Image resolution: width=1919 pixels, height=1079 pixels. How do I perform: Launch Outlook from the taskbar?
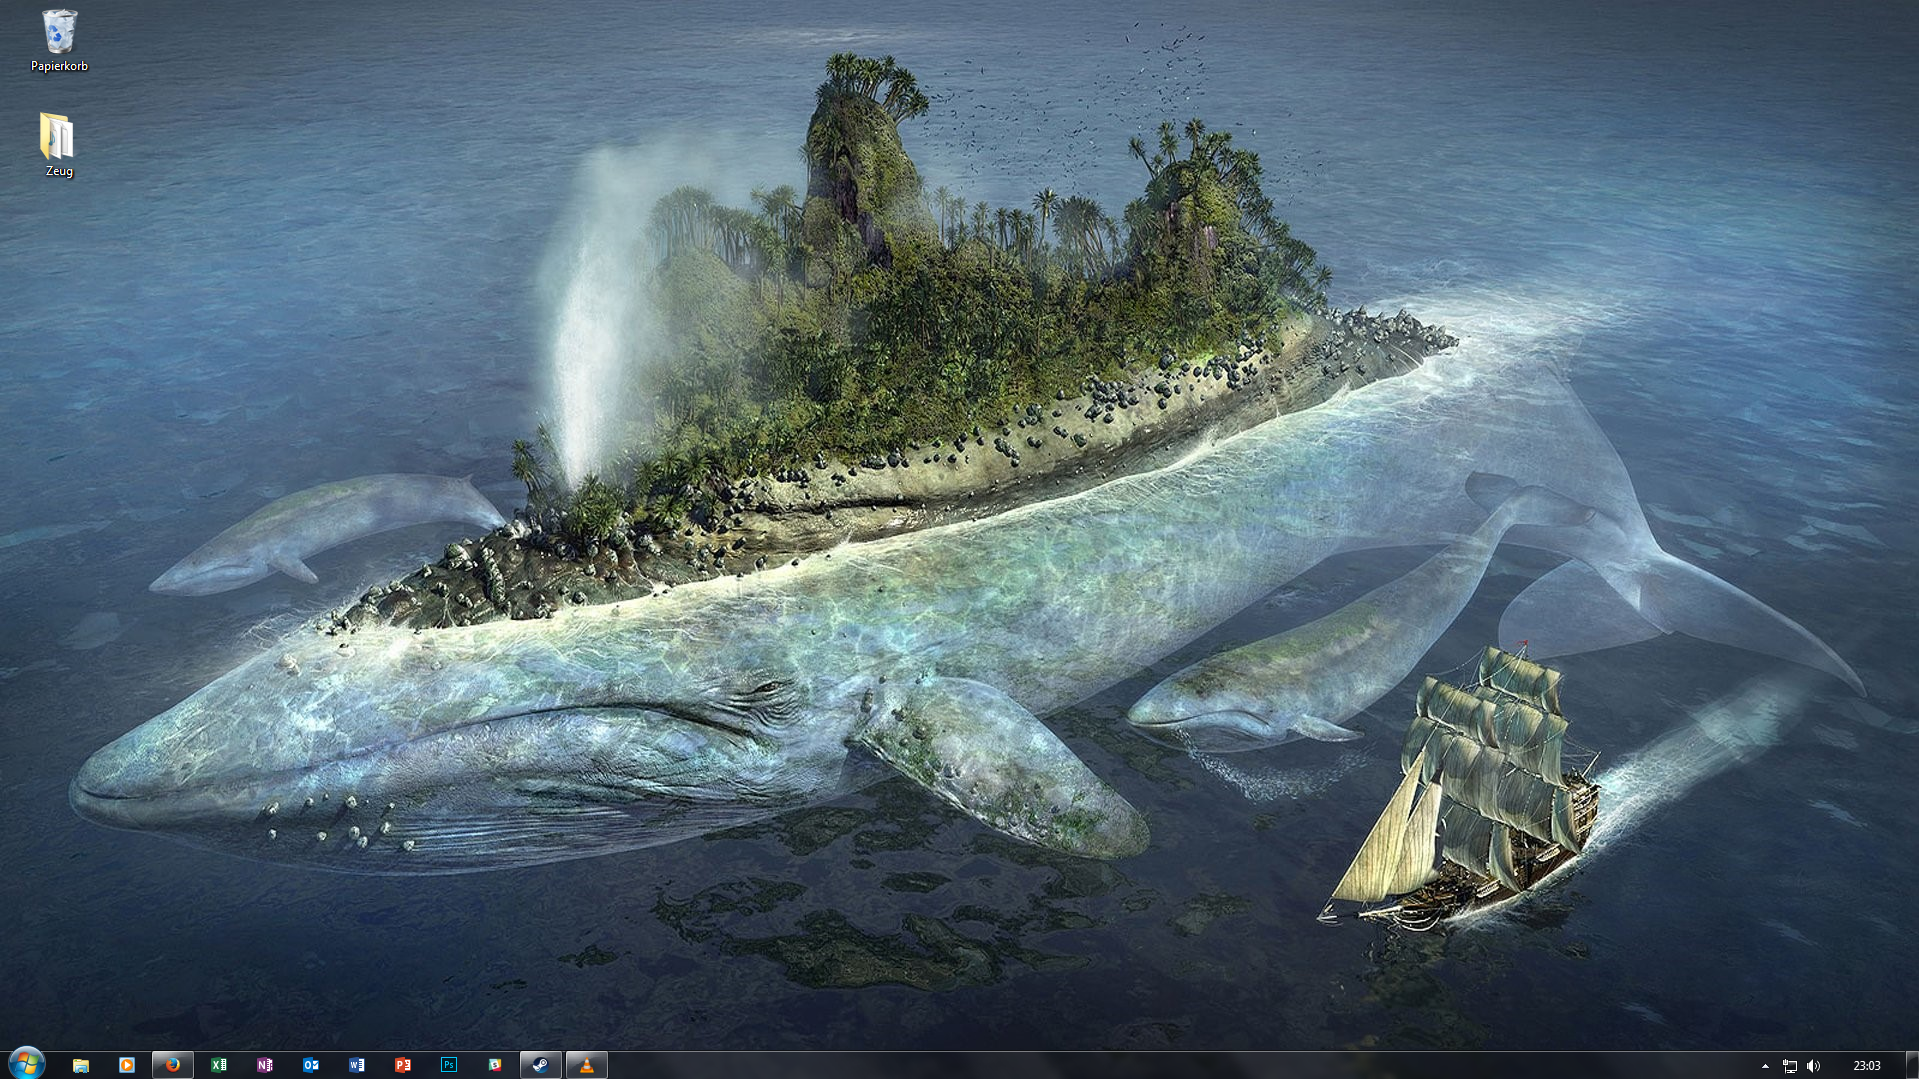click(311, 1065)
